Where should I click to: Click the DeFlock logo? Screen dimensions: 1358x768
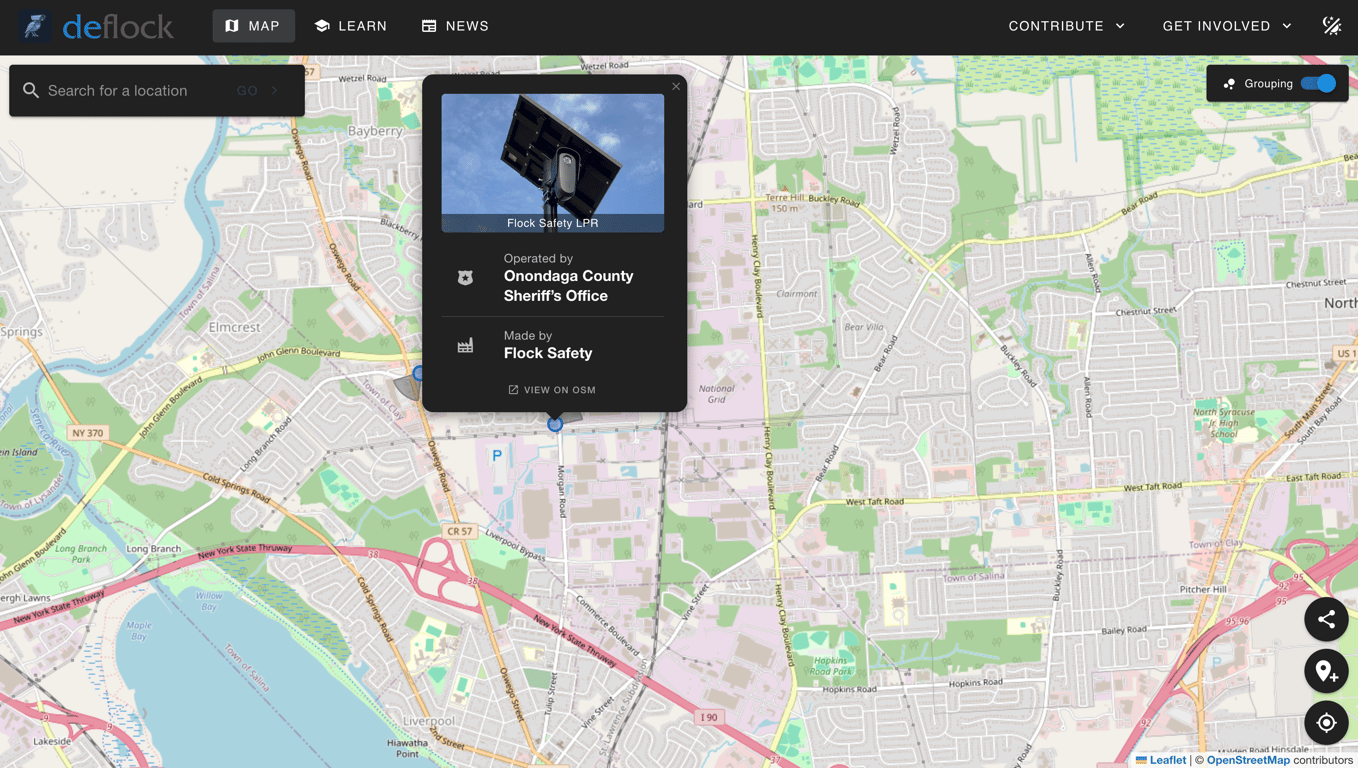[x=95, y=26]
